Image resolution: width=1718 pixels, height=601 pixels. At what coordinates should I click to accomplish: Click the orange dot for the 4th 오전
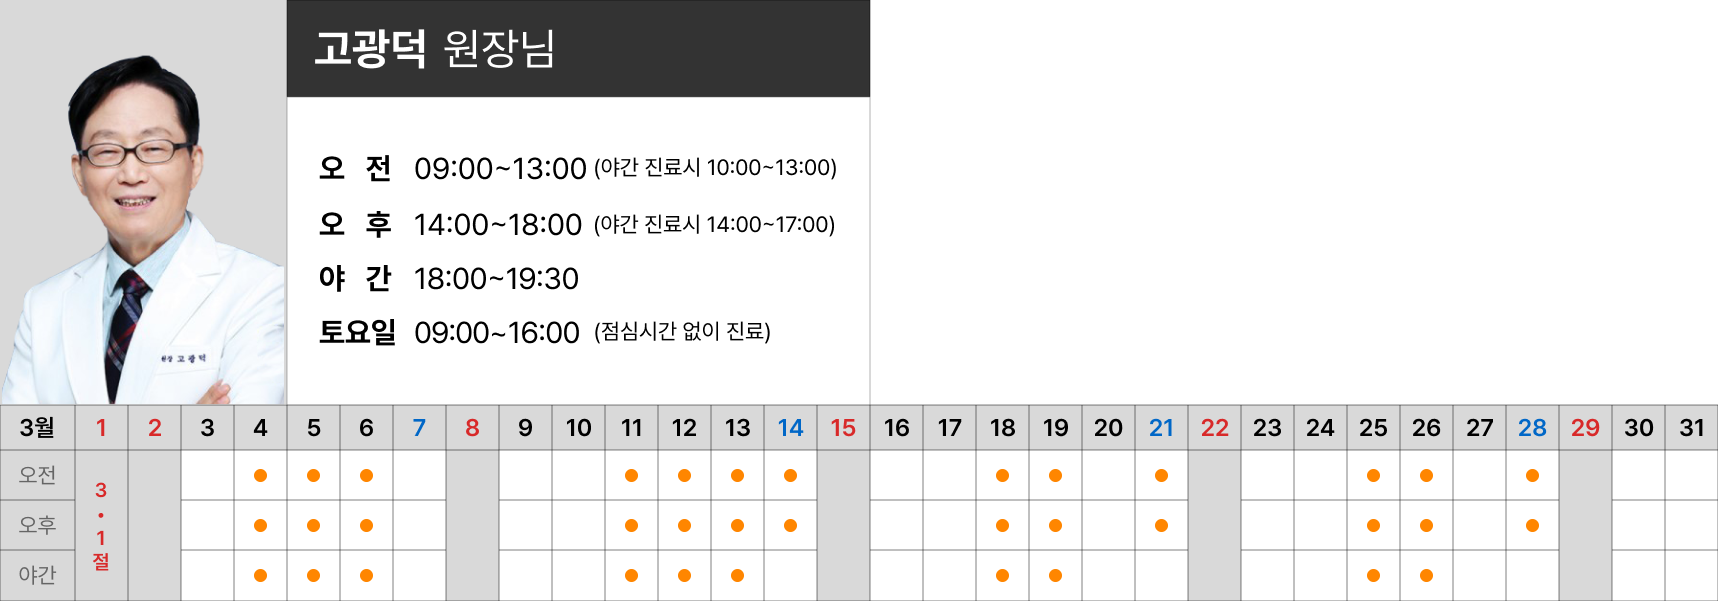(260, 476)
